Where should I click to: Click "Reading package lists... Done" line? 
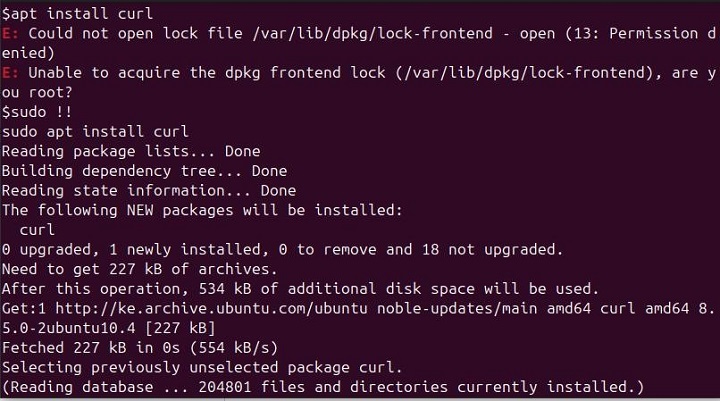(x=130, y=152)
